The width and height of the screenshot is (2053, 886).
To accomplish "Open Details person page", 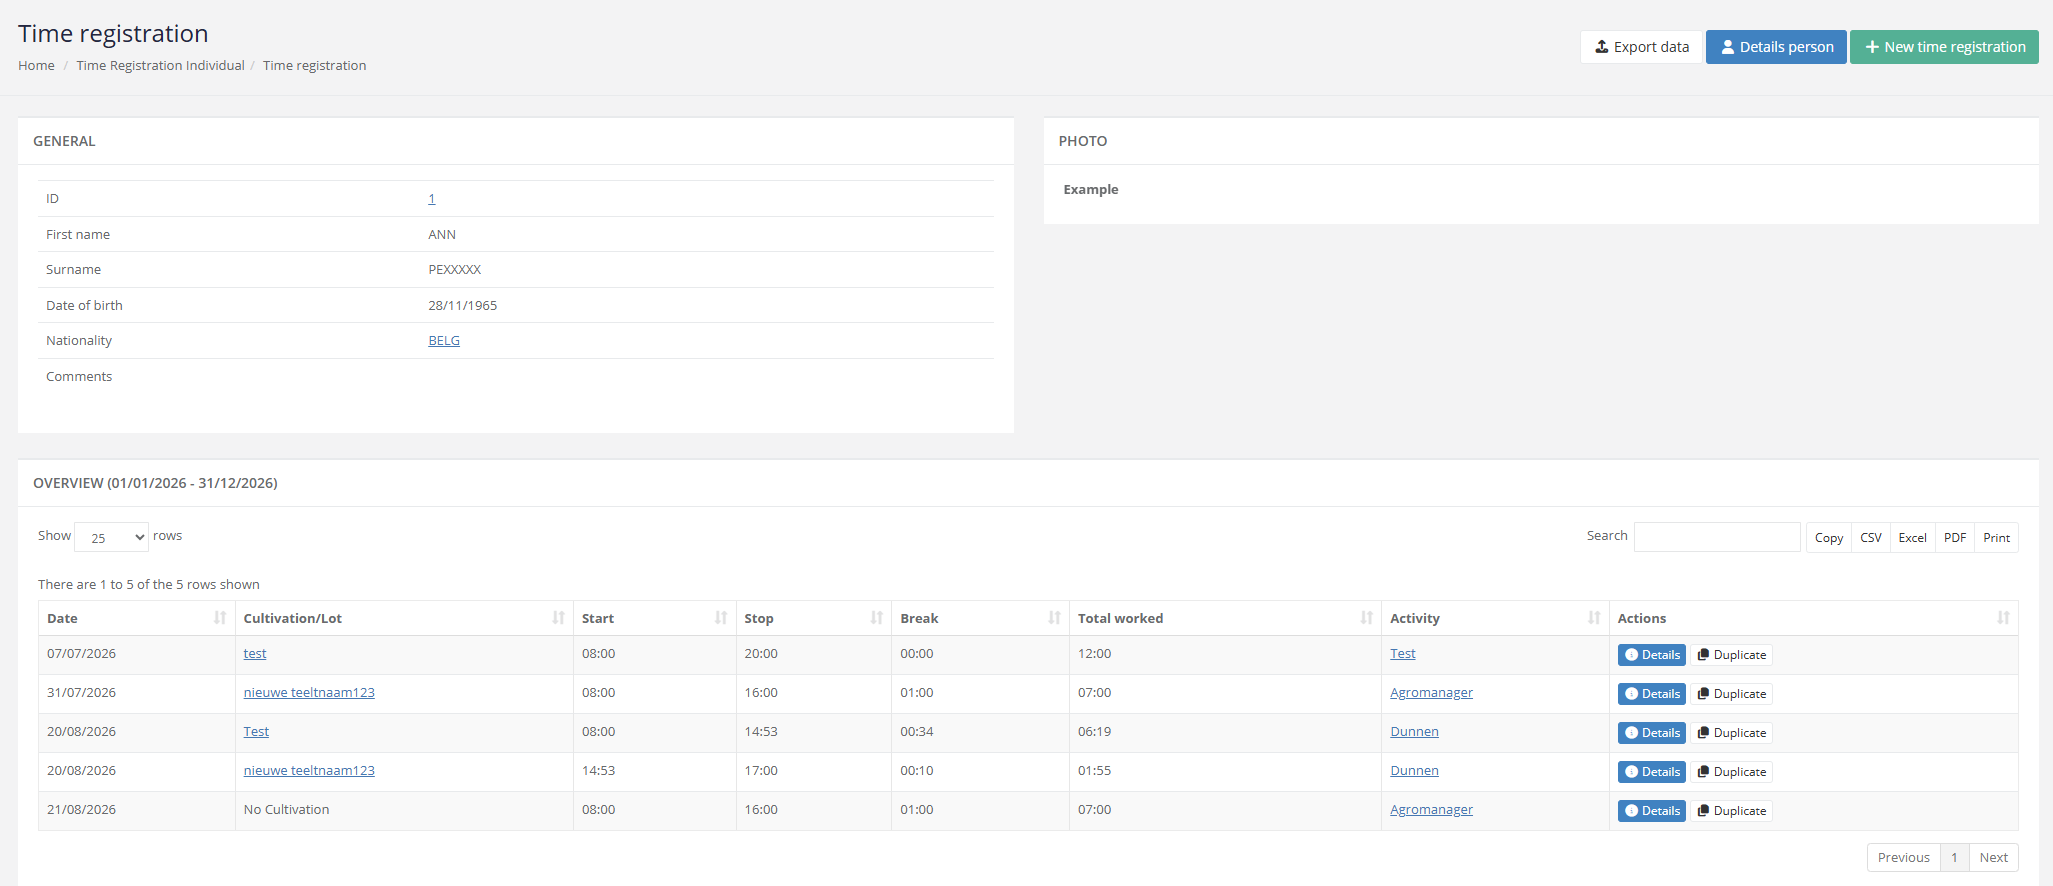I will [1776, 47].
